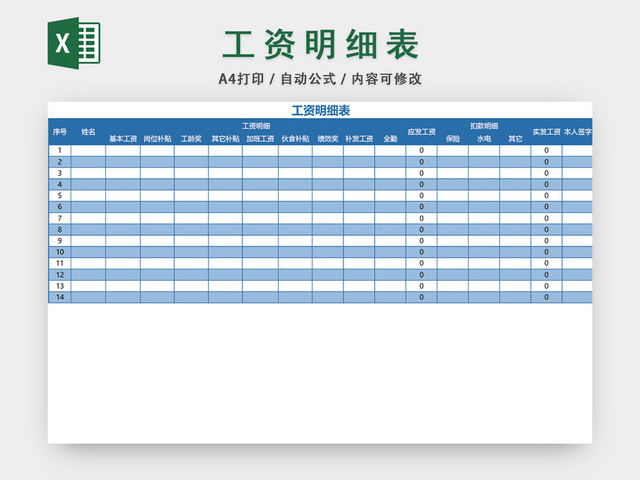Click the green Excel logo icon
The image size is (640, 480).
click(74, 43)
